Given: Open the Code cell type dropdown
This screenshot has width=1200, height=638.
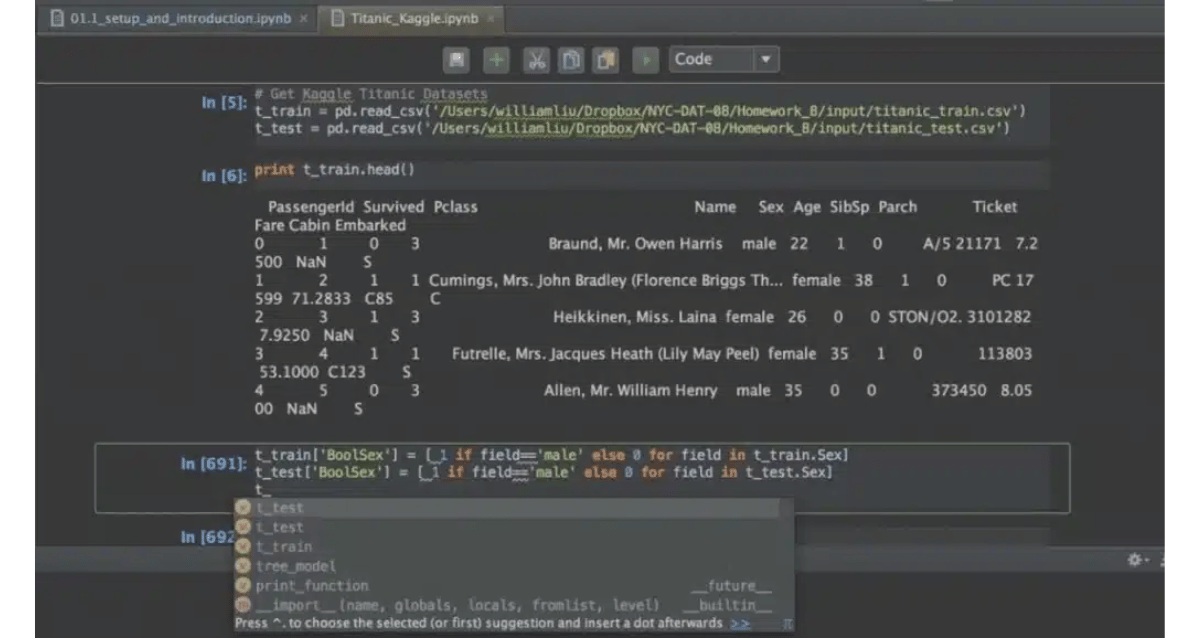Looking at the screenshot, I should click(724, 60).
